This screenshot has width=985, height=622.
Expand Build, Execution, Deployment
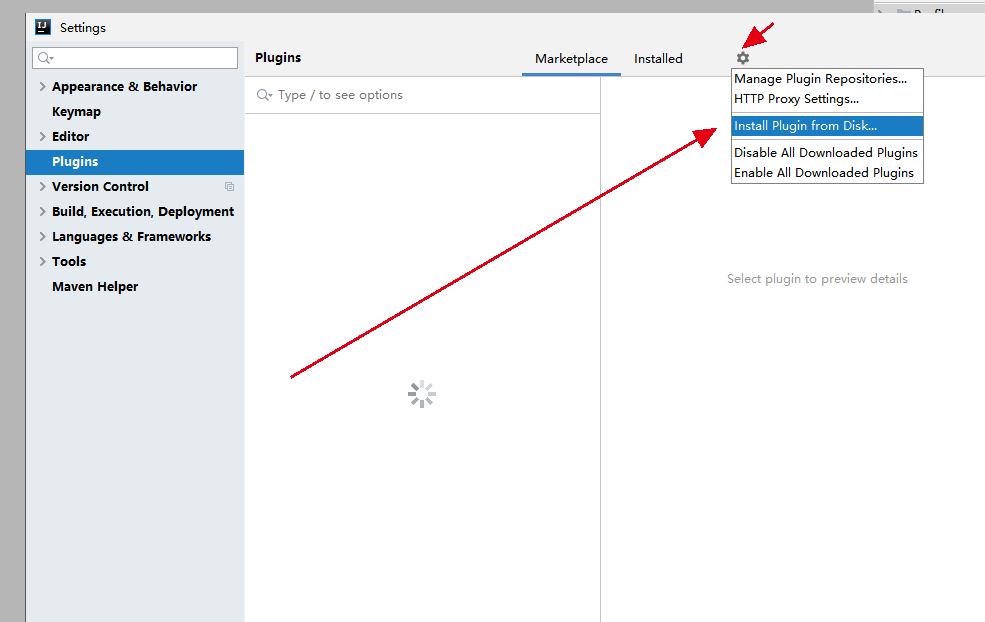(x=42, y=211)
